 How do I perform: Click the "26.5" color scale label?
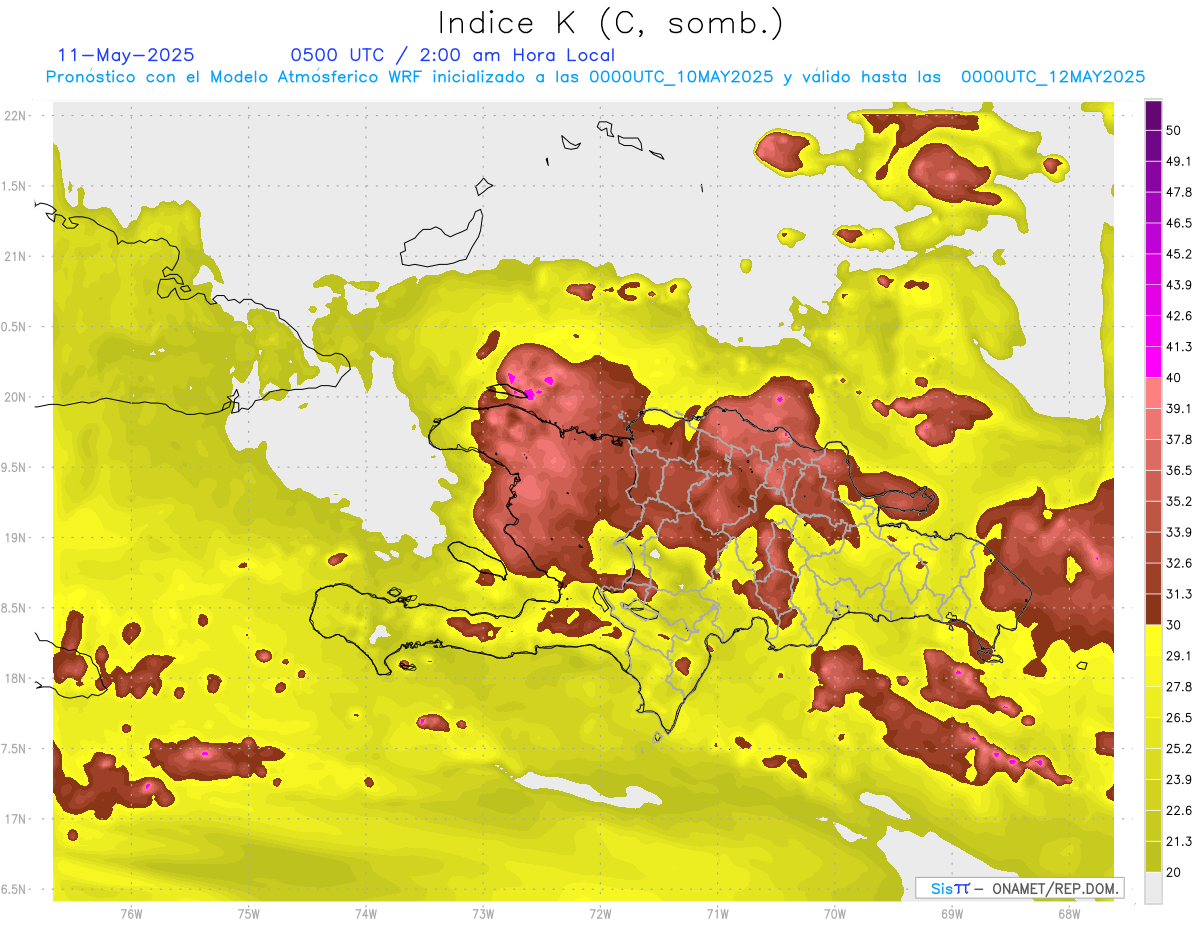(x=1179, y=718)
